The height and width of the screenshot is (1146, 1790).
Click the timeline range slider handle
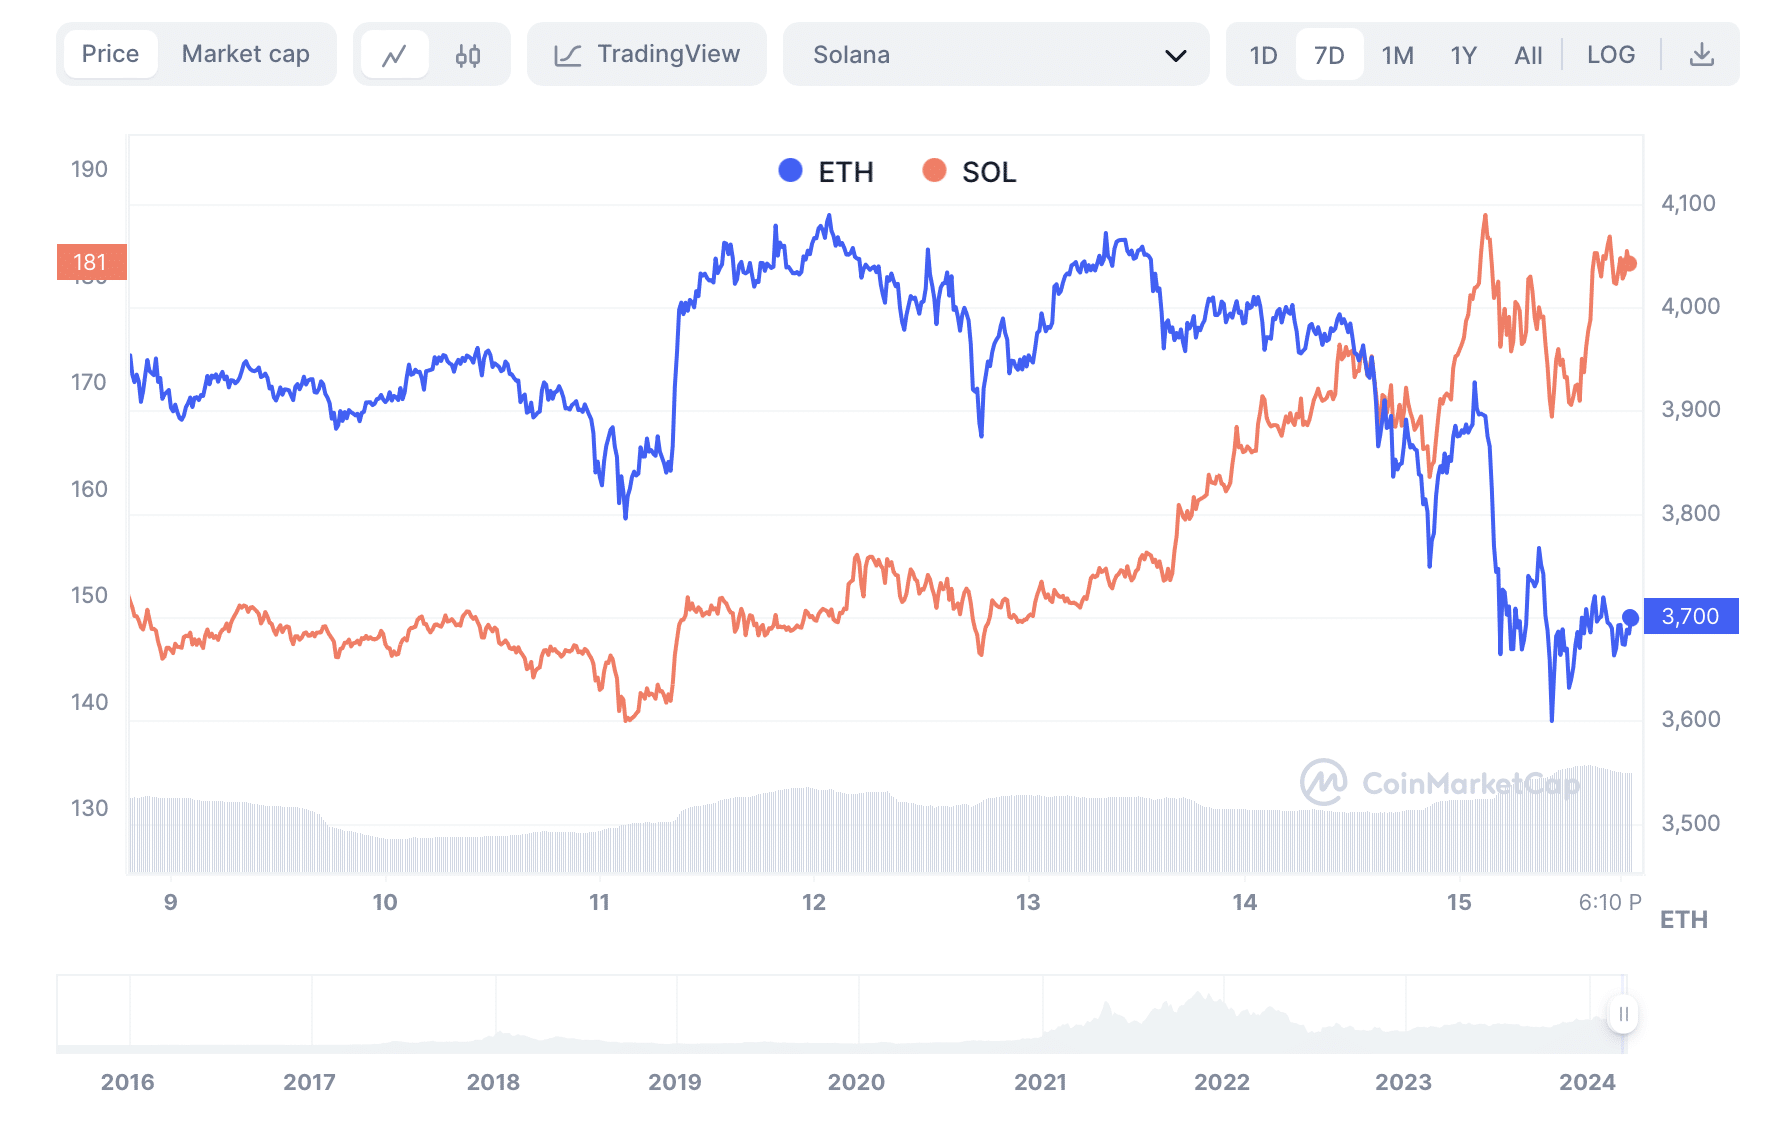[x=1623, y=1014]
